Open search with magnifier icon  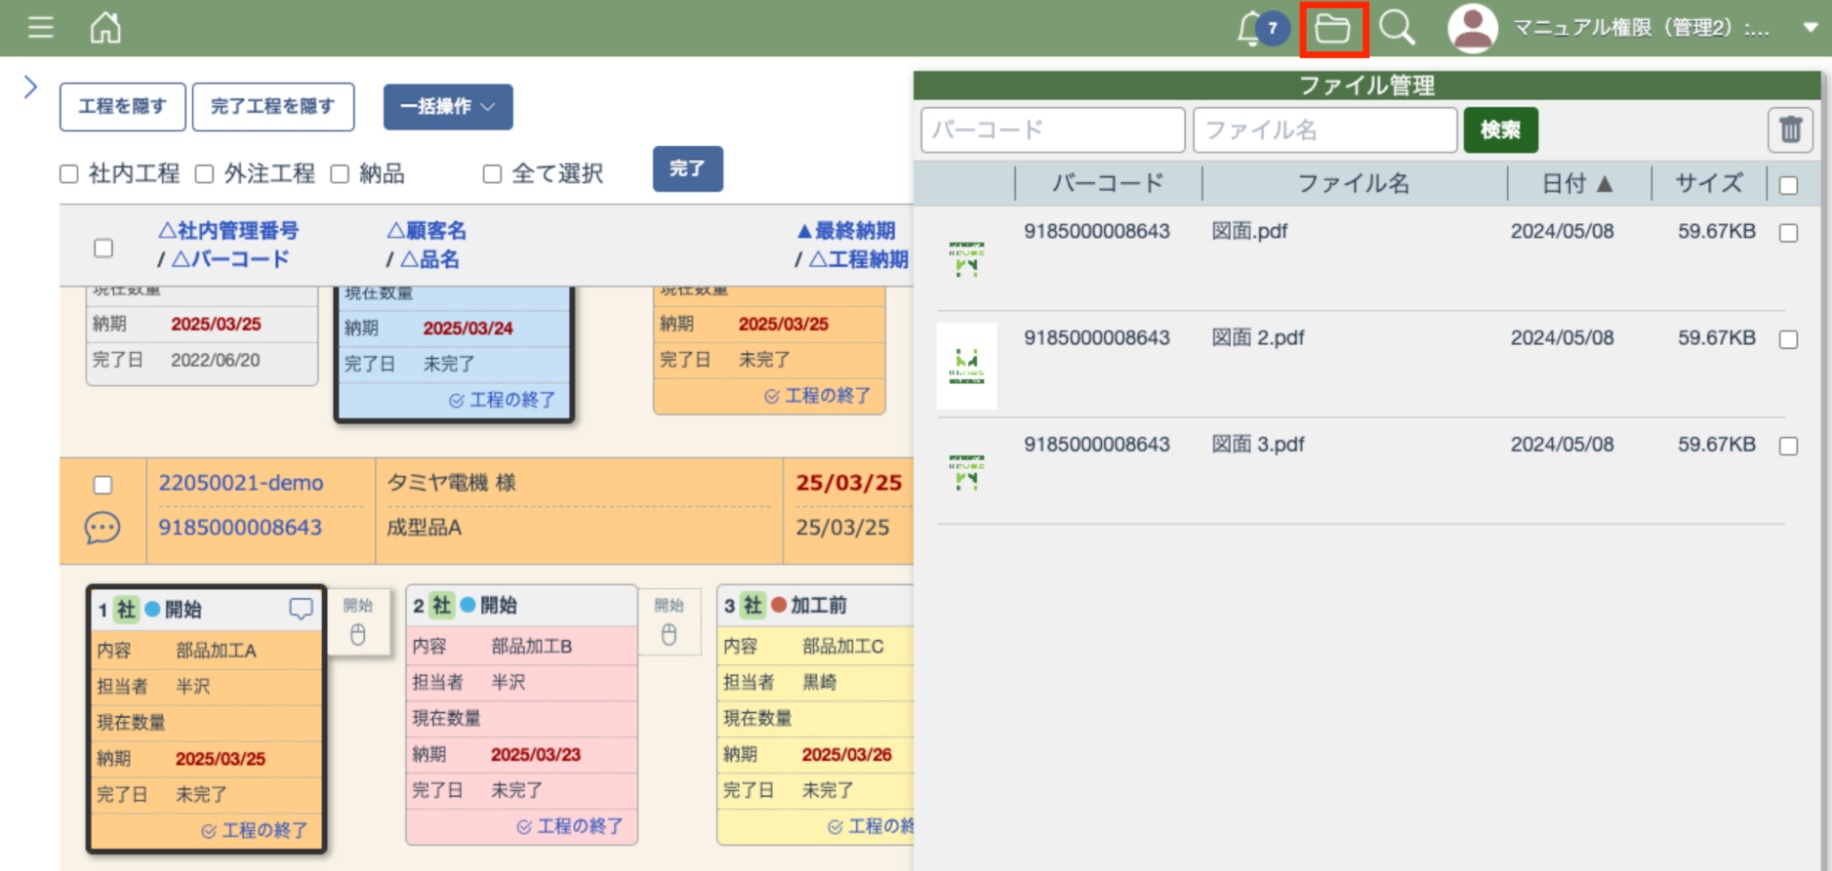pyautogui.click(x=1397, y=28)
